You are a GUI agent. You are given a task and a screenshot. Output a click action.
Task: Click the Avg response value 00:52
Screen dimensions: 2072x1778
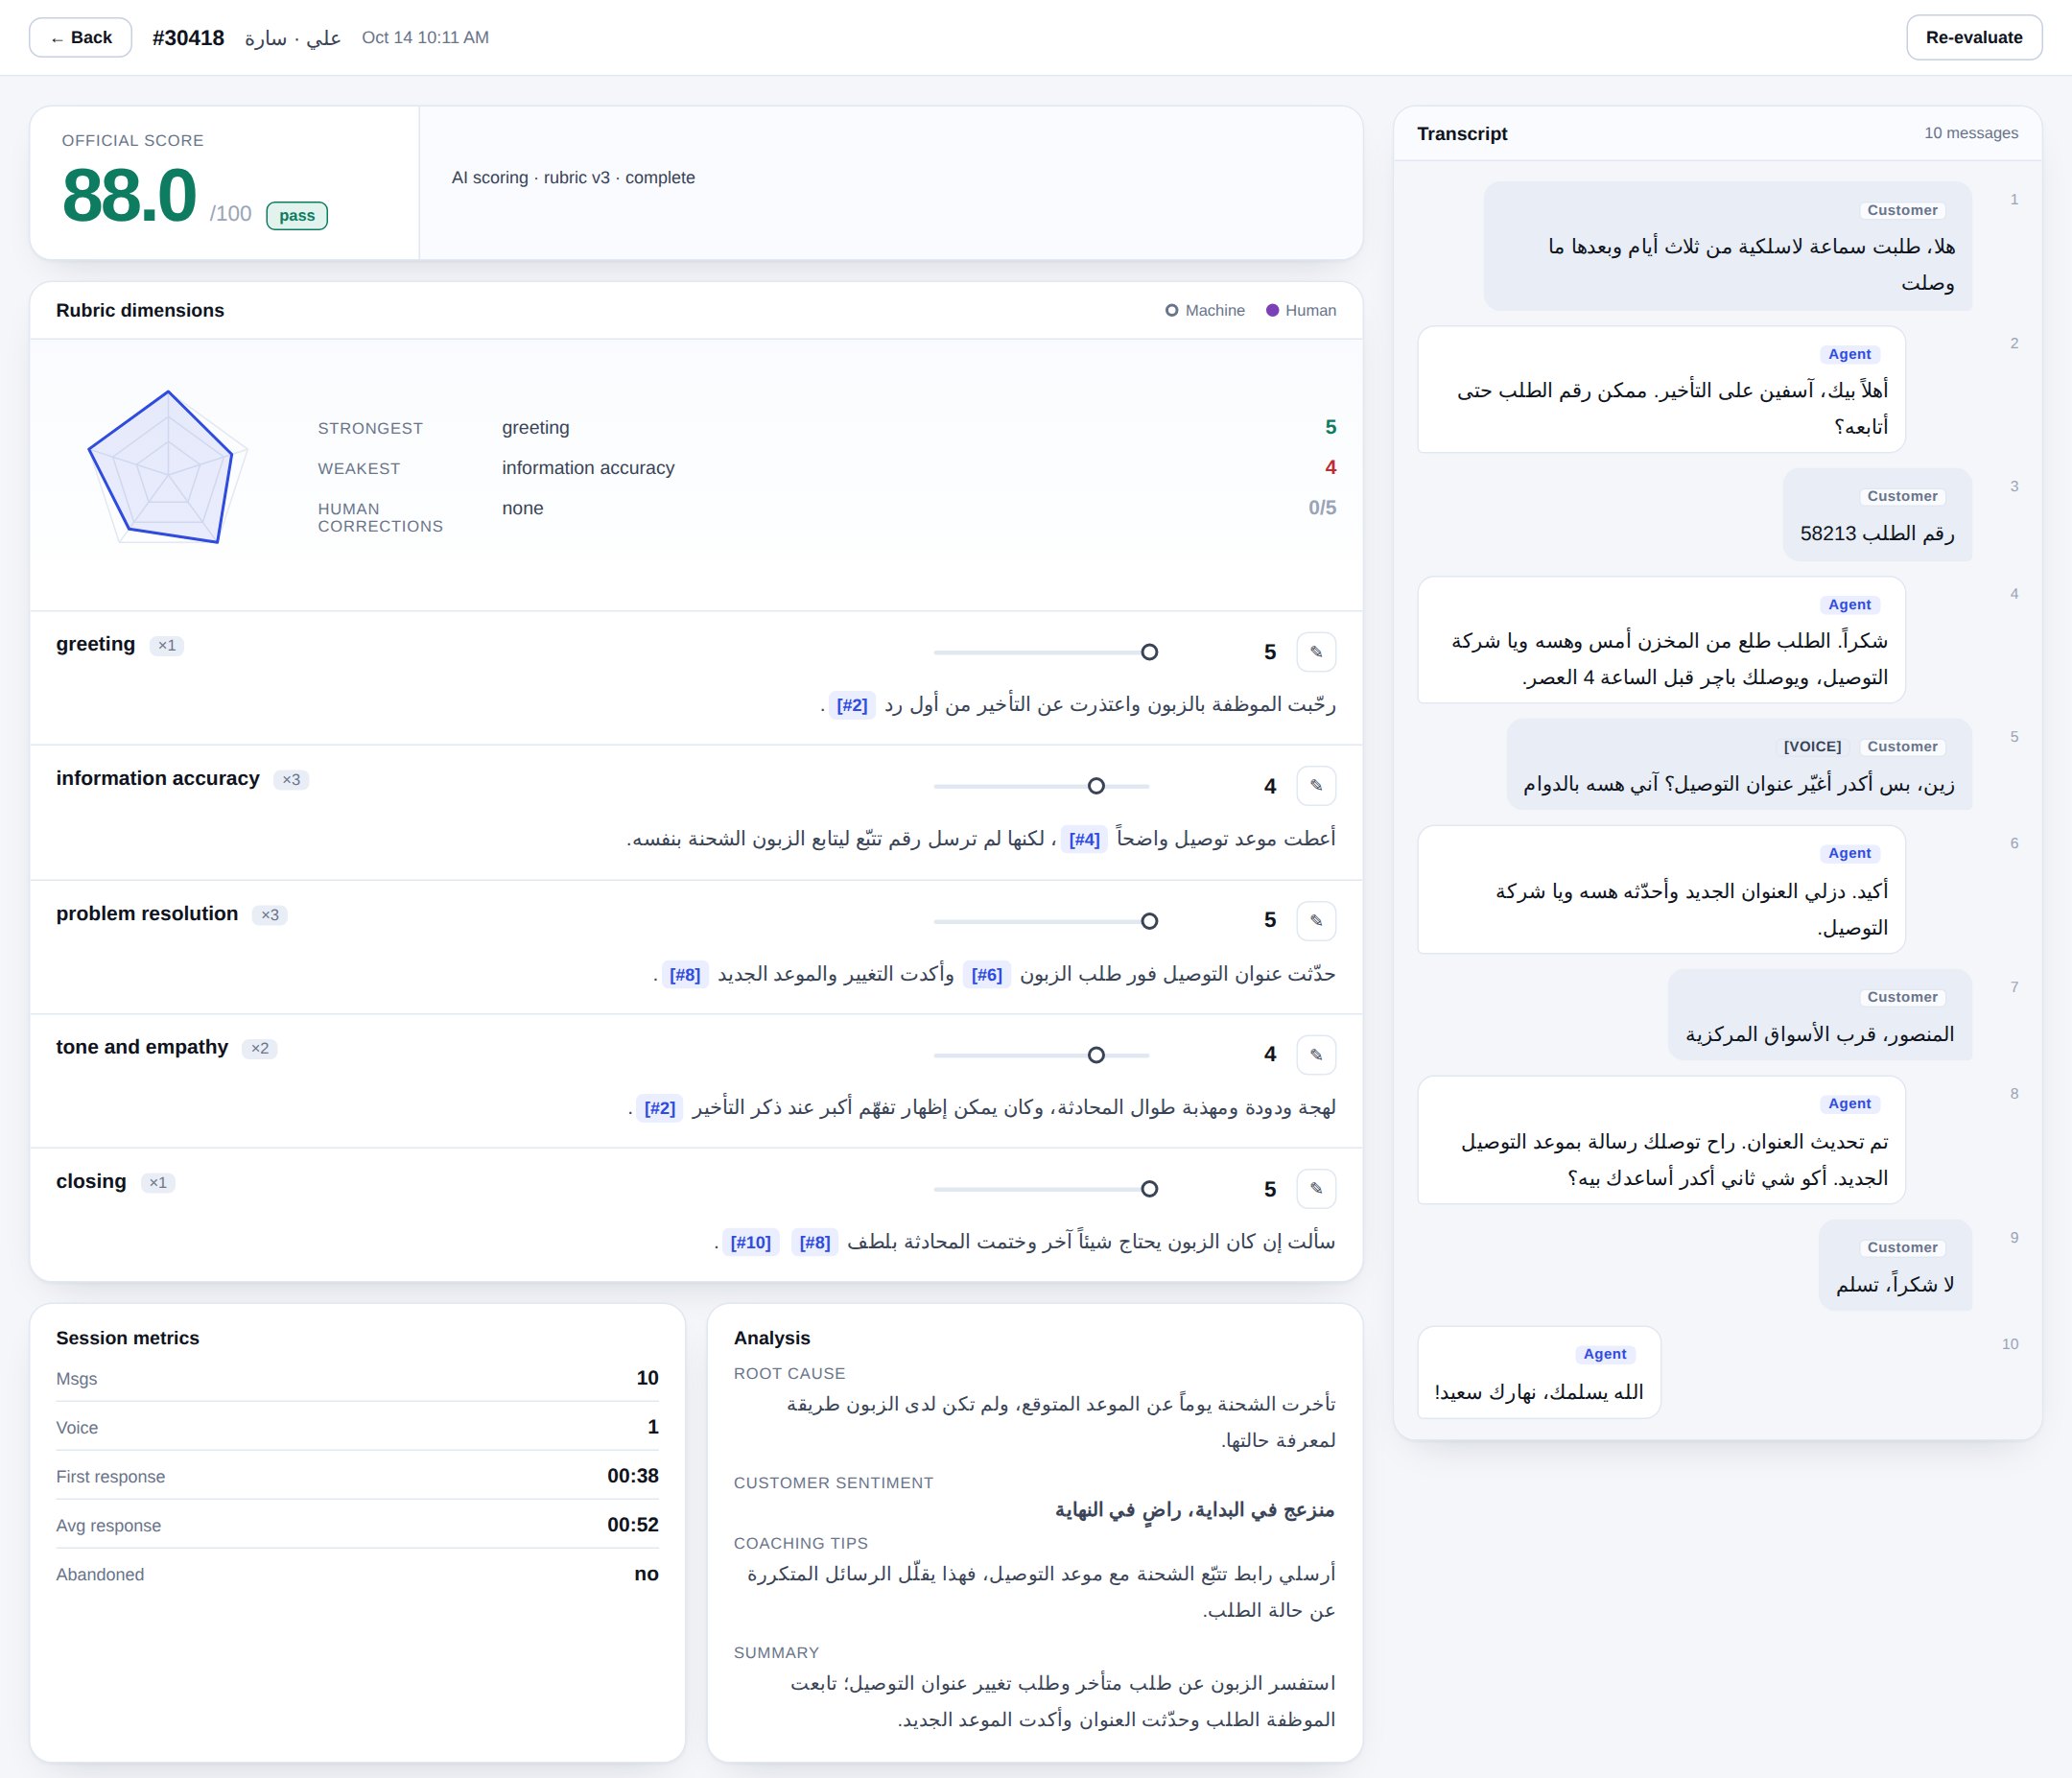point(632,1525)
